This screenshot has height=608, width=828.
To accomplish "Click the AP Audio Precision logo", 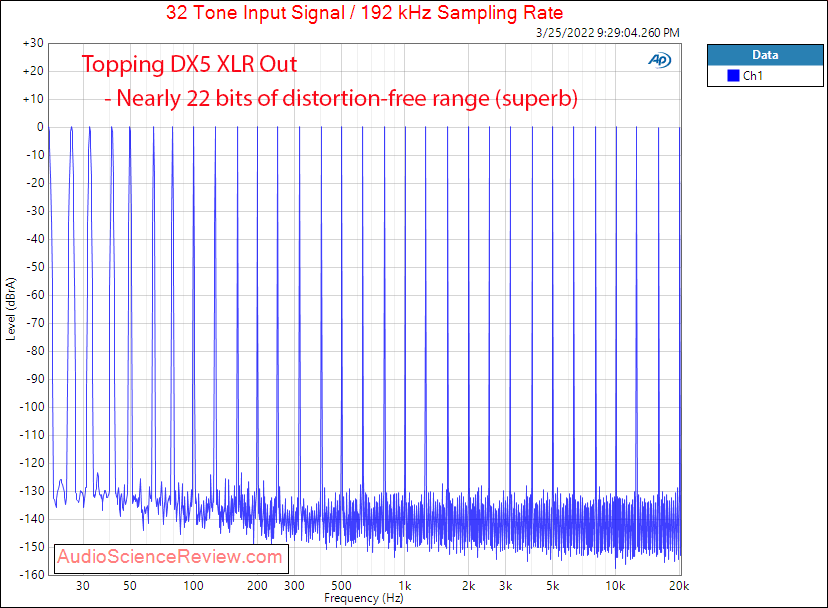I will tap(660, 60).
